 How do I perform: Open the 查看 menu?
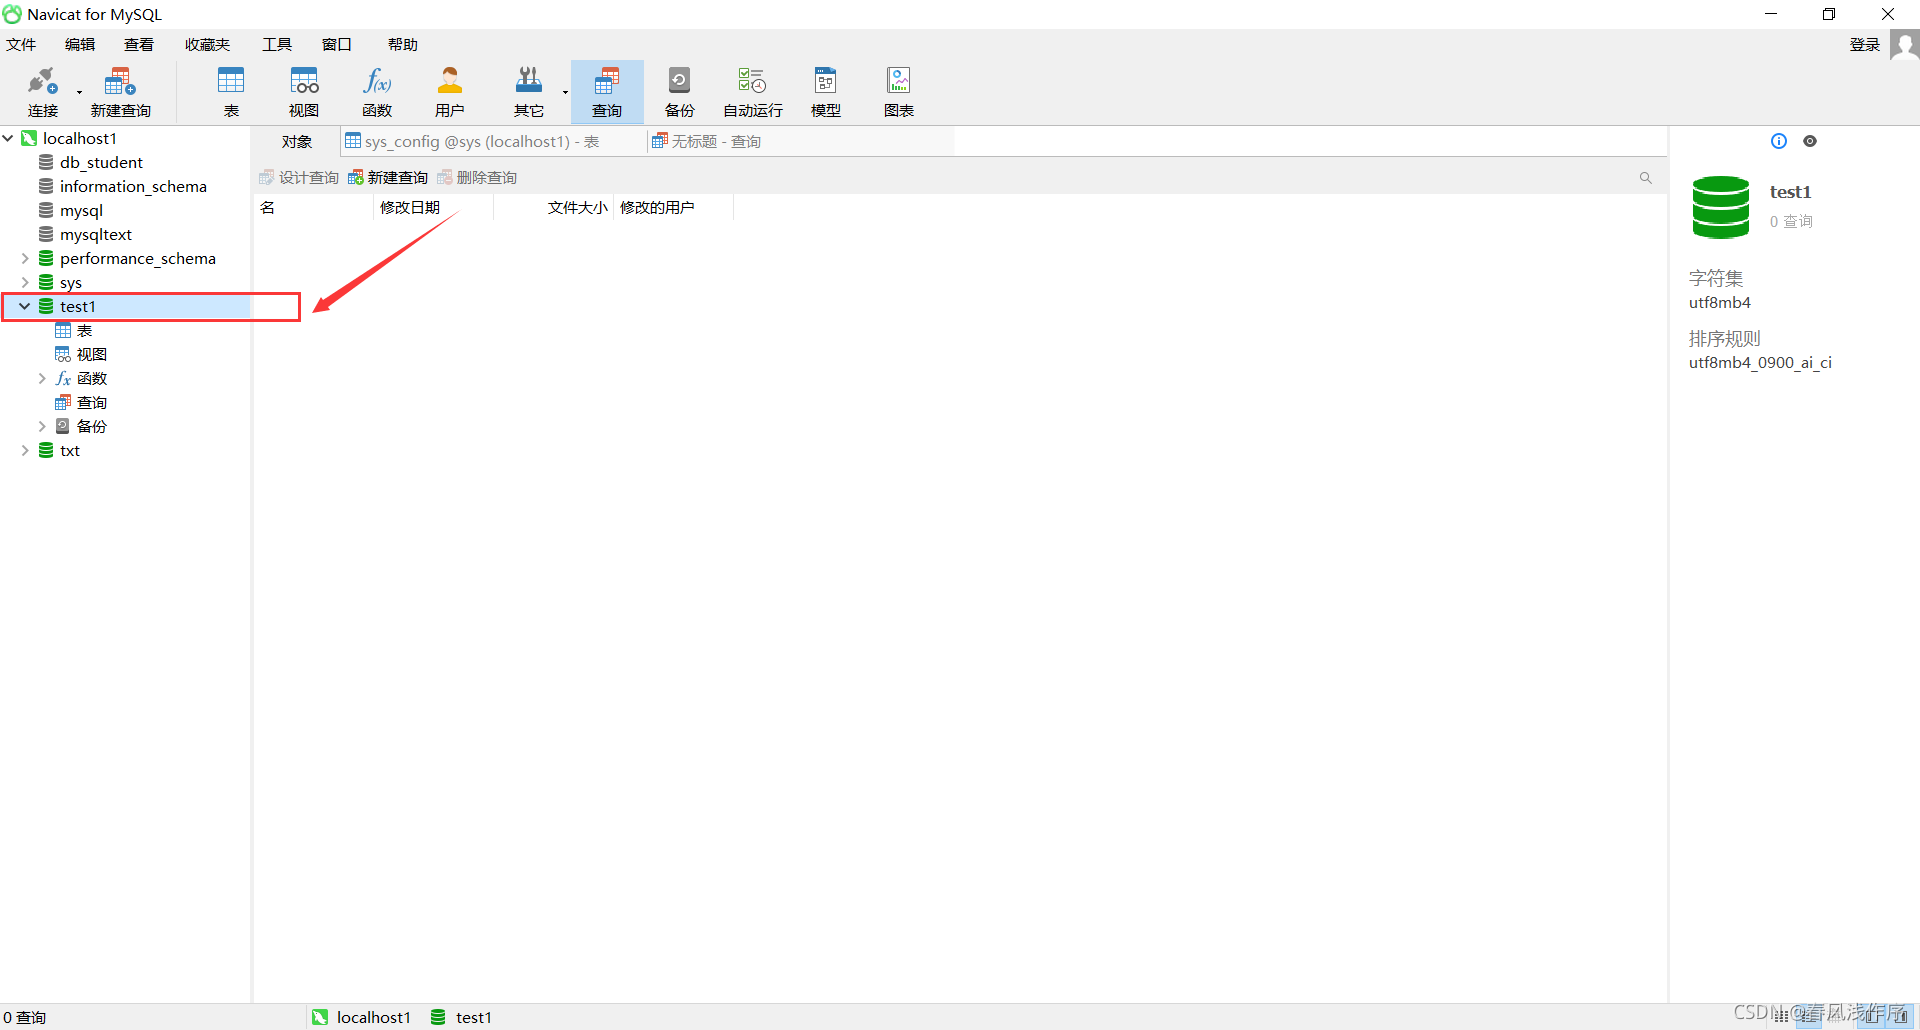139,44
